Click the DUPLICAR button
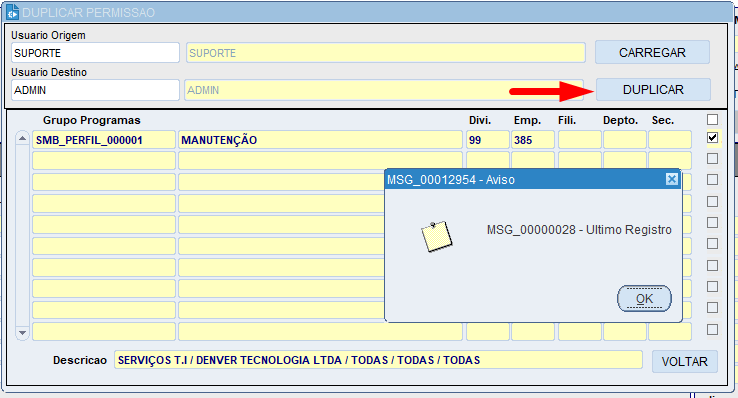Image resolution: width=738 pixels, height=398 pixels. pos(653,90)
